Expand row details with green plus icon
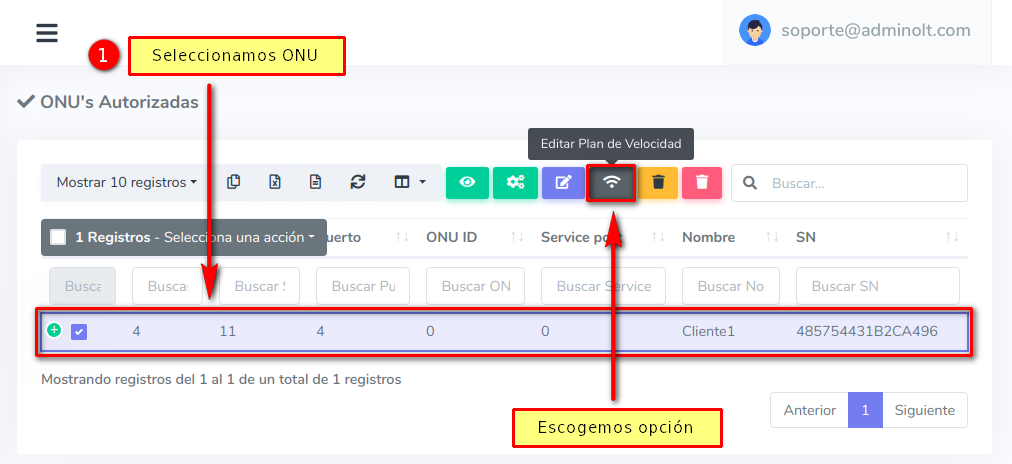Image resolution: width=1012 pixels, height=464 pixels. [x=54, y=329]
